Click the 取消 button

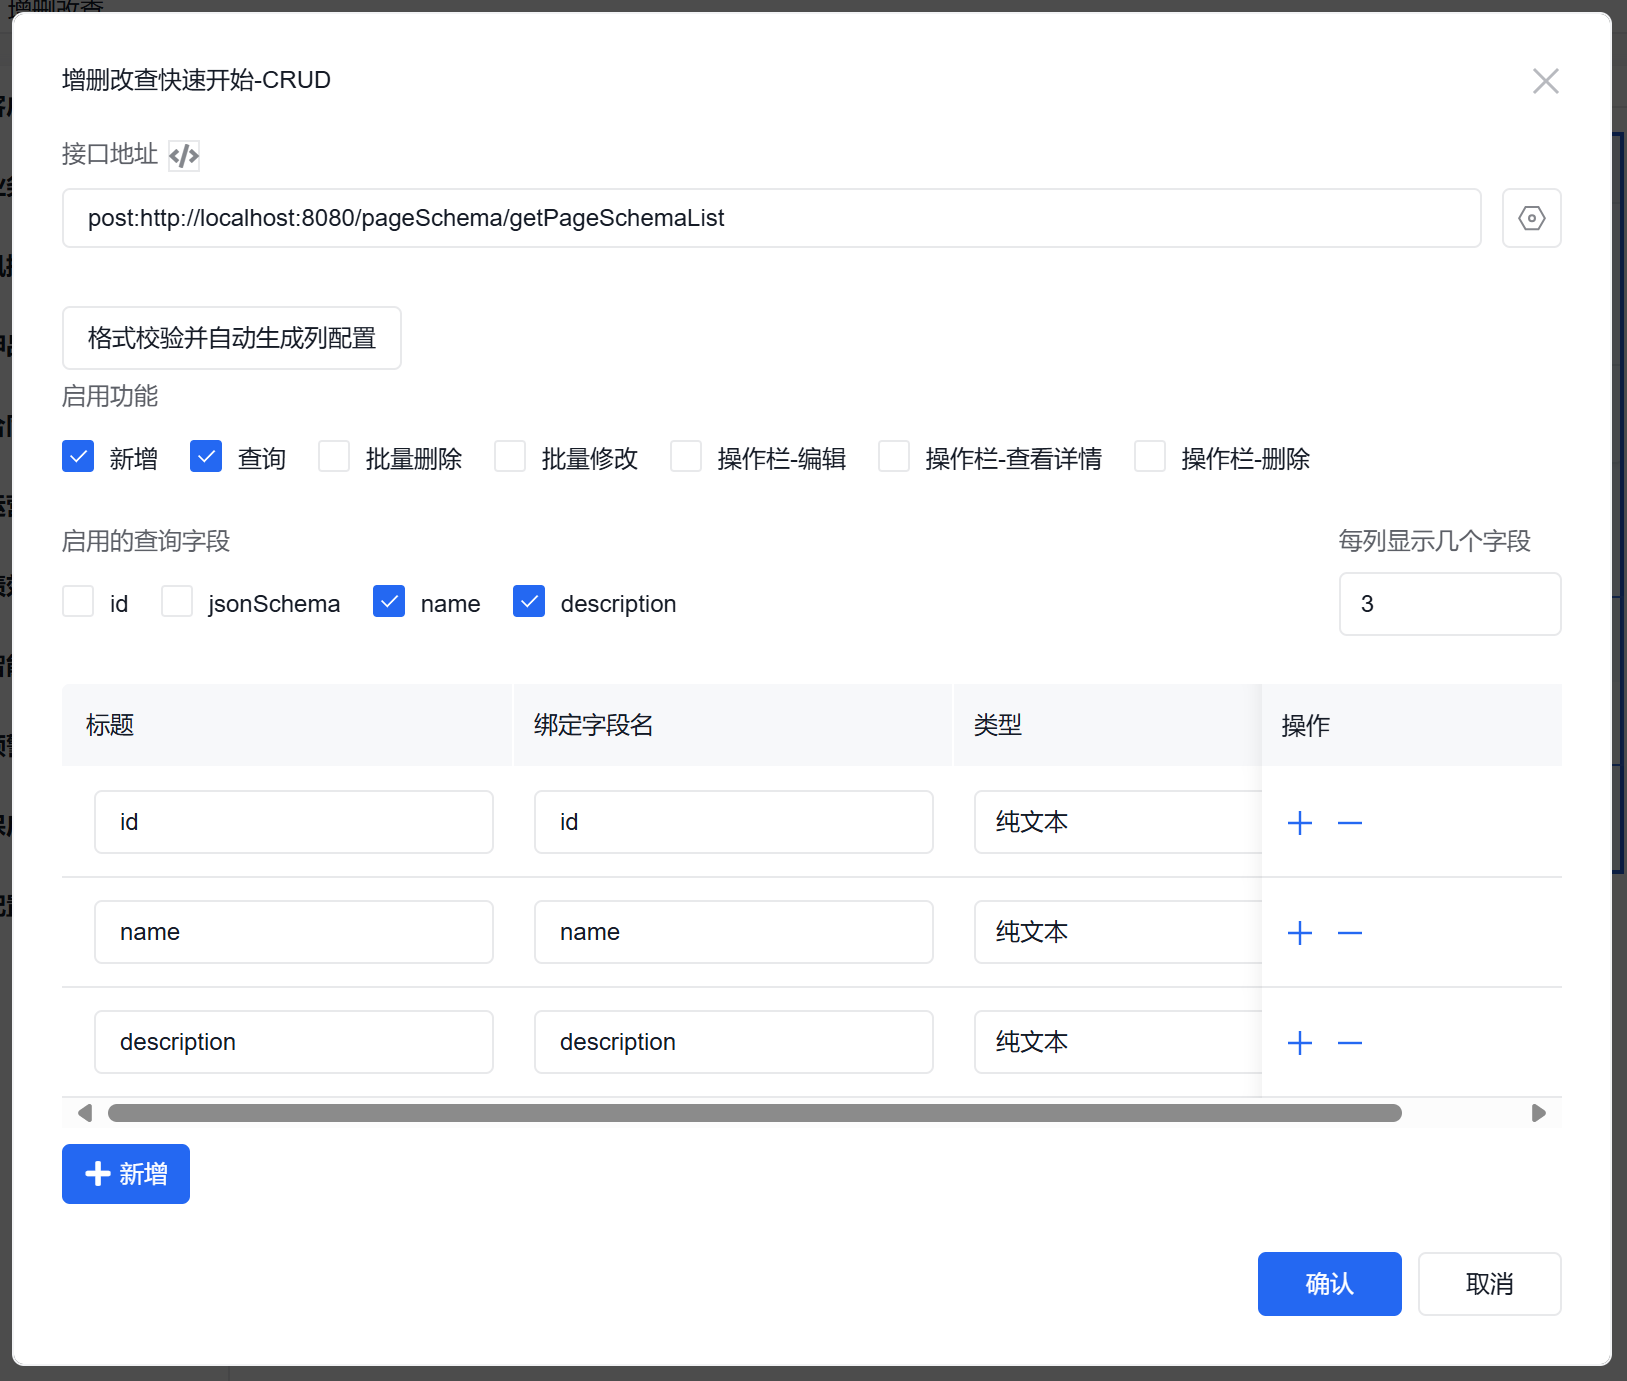(x=1488, y=1284)
